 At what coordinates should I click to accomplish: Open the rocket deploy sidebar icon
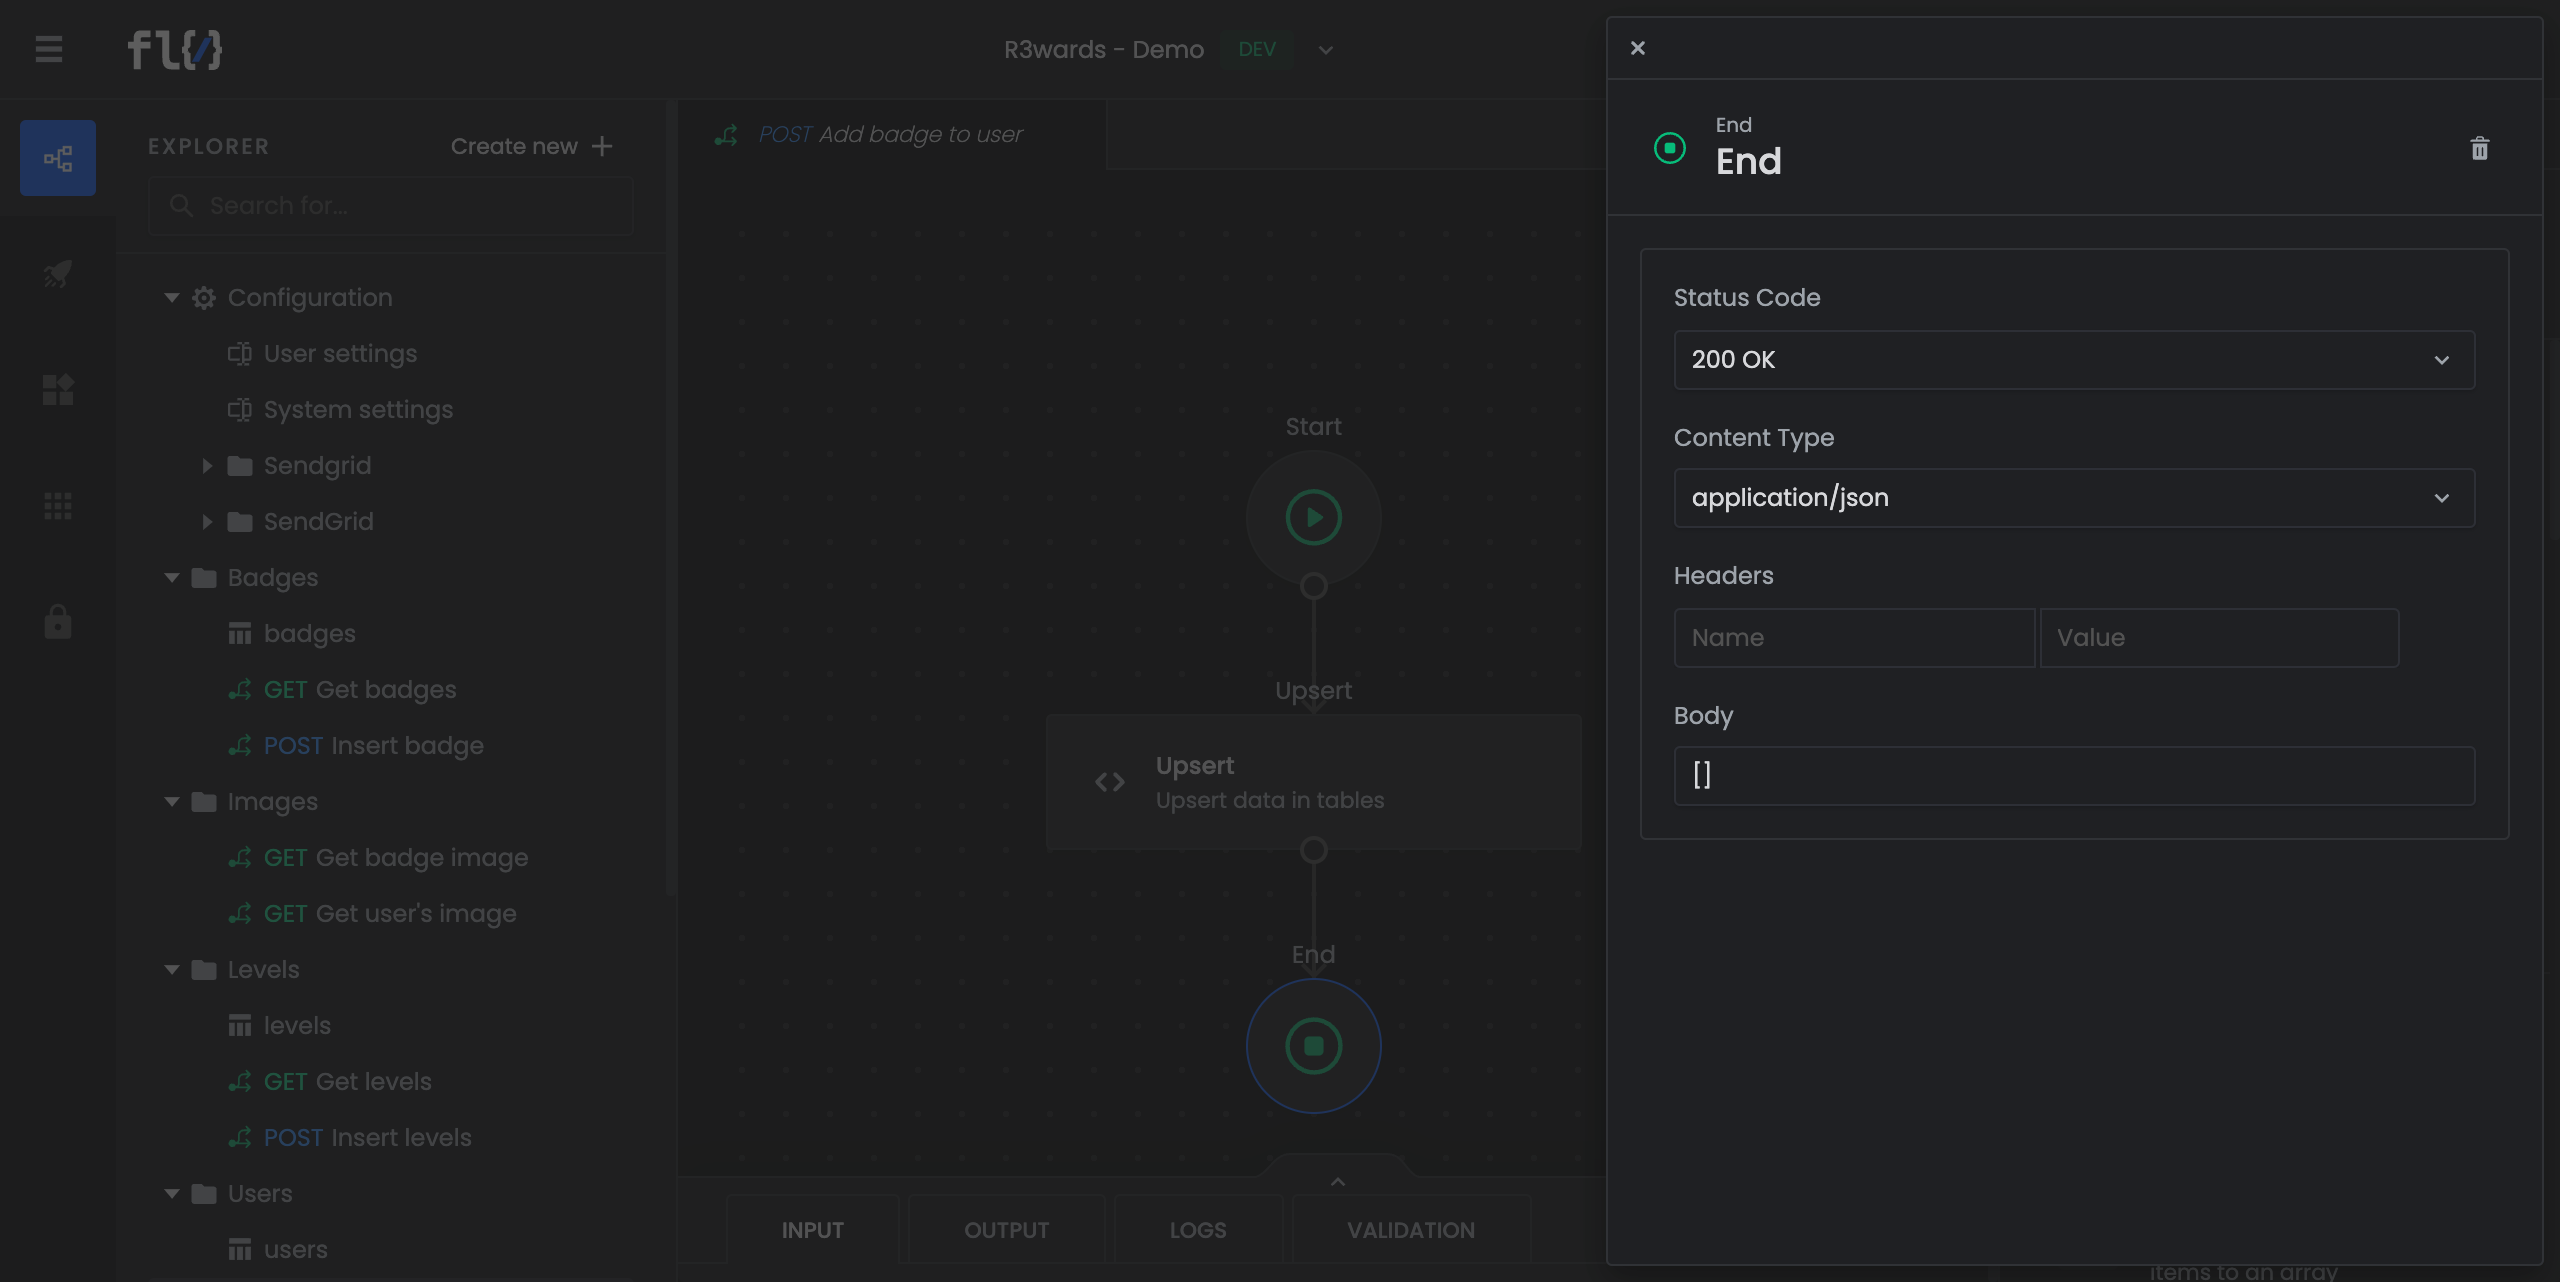(58, 273)
